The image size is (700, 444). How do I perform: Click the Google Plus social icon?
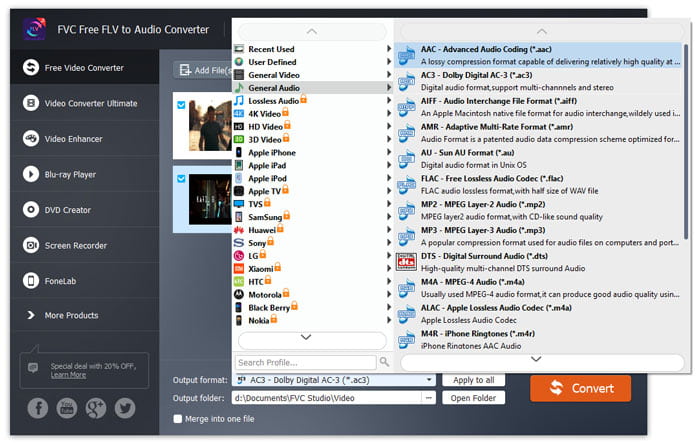pos(96,408)
